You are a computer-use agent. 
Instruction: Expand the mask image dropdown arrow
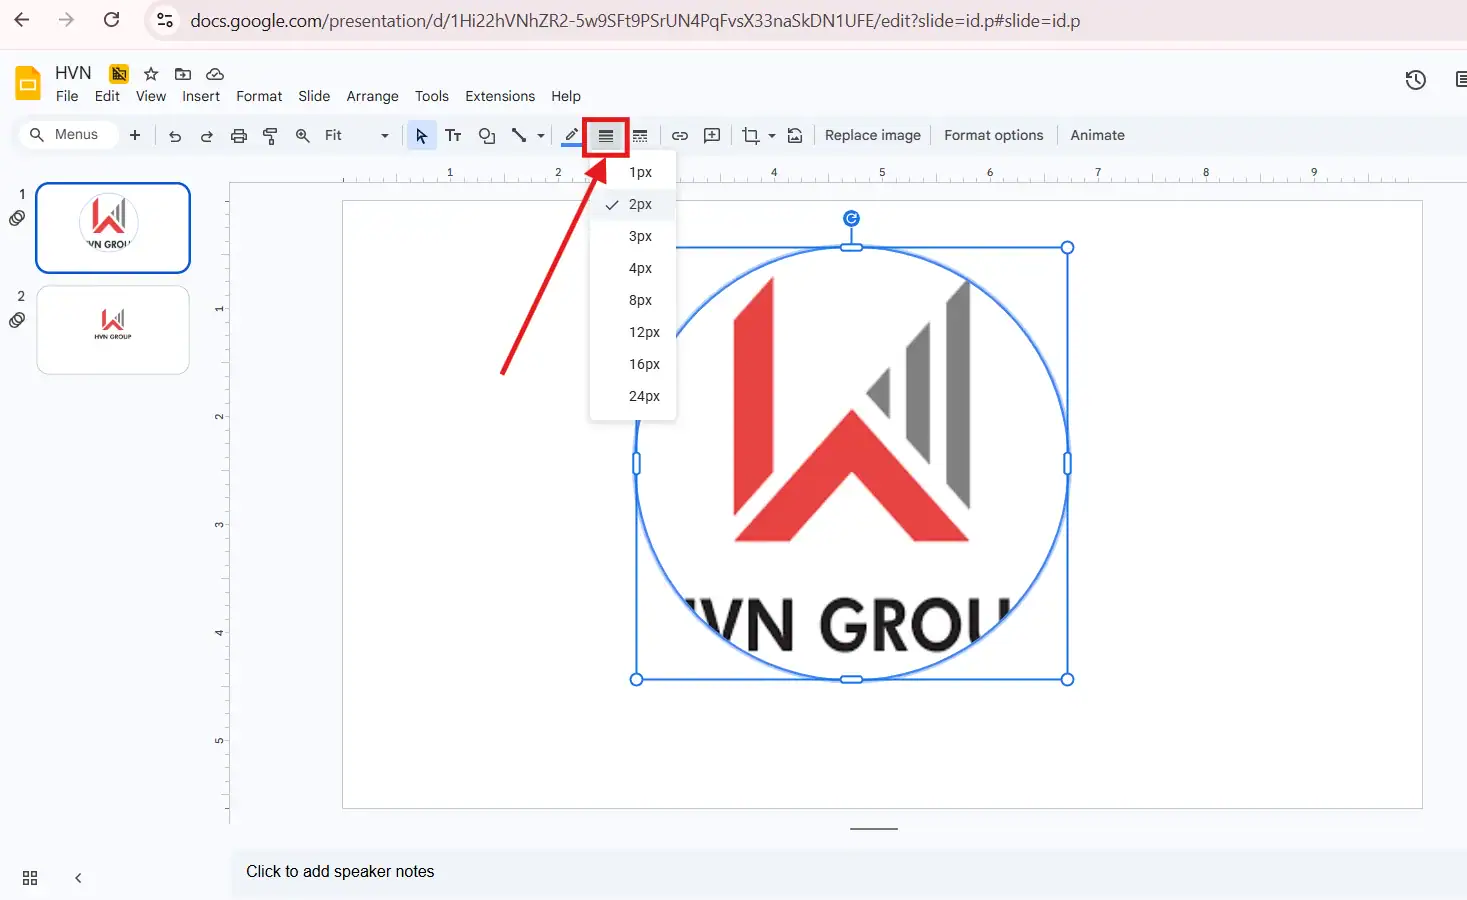click(772, 136)
